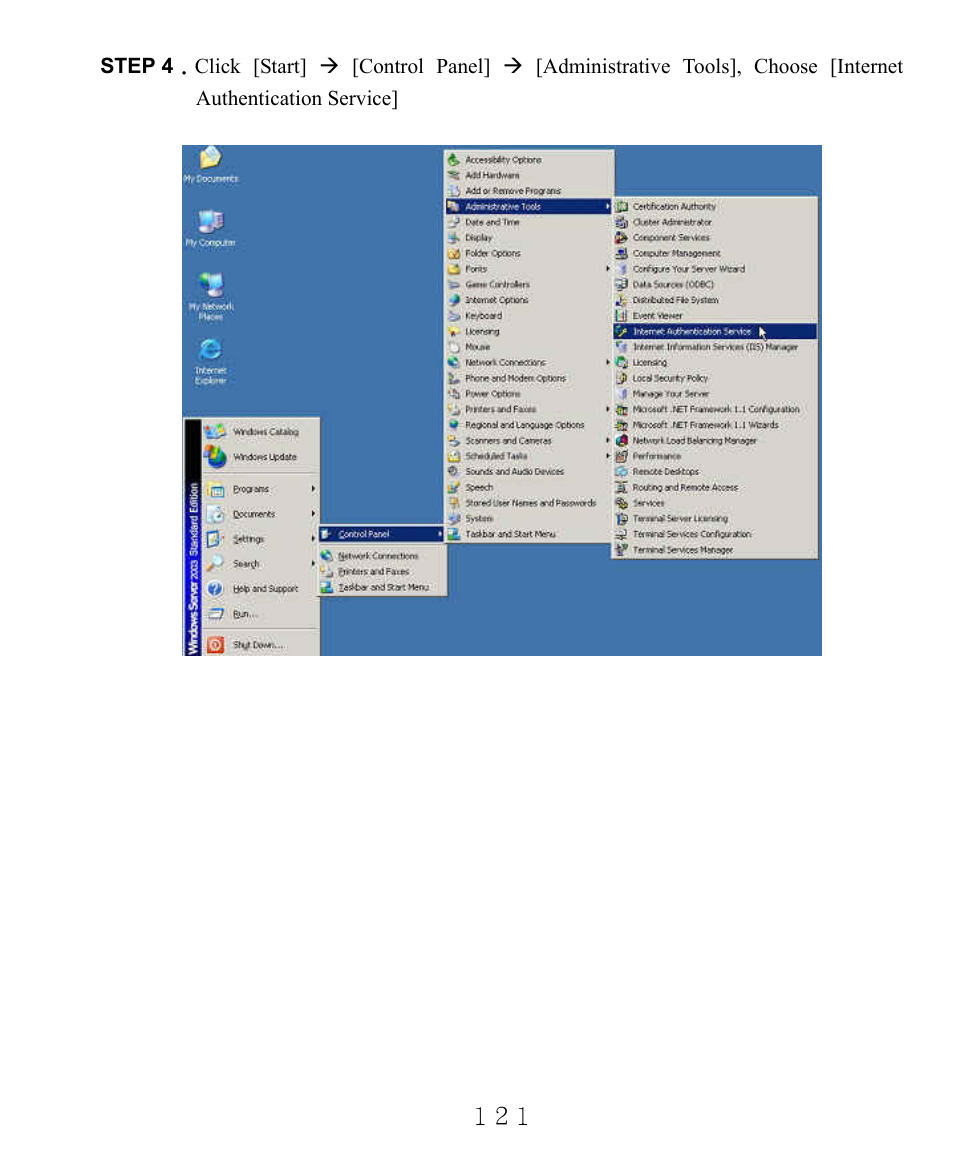Click the Windows Catalog icon
The image size is (954, 1155).
click(x=215, y=431)
